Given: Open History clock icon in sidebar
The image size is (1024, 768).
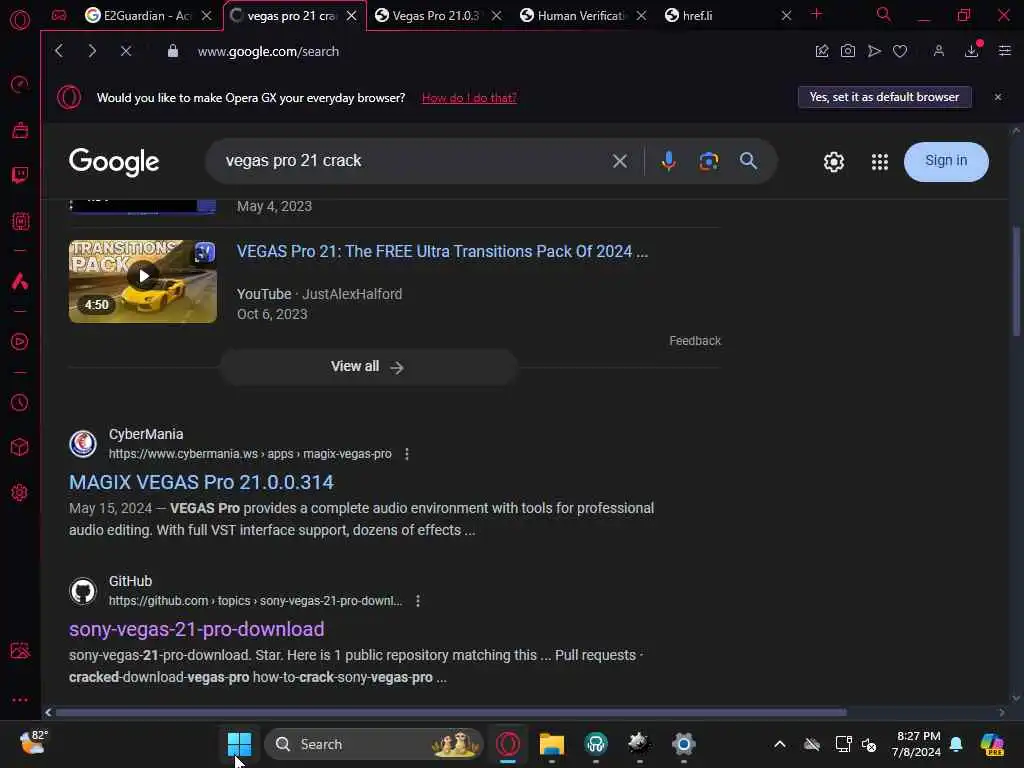Looking at the screenshot, I should pyautogui.click(x=20, y=402).
